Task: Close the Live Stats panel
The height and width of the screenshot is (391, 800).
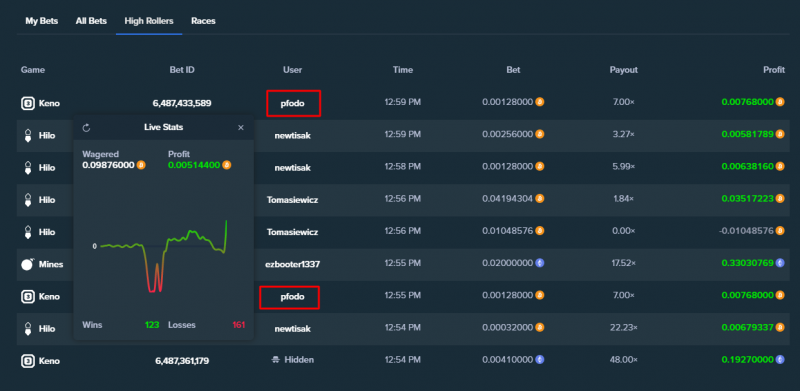Action: tap(241, 128)
